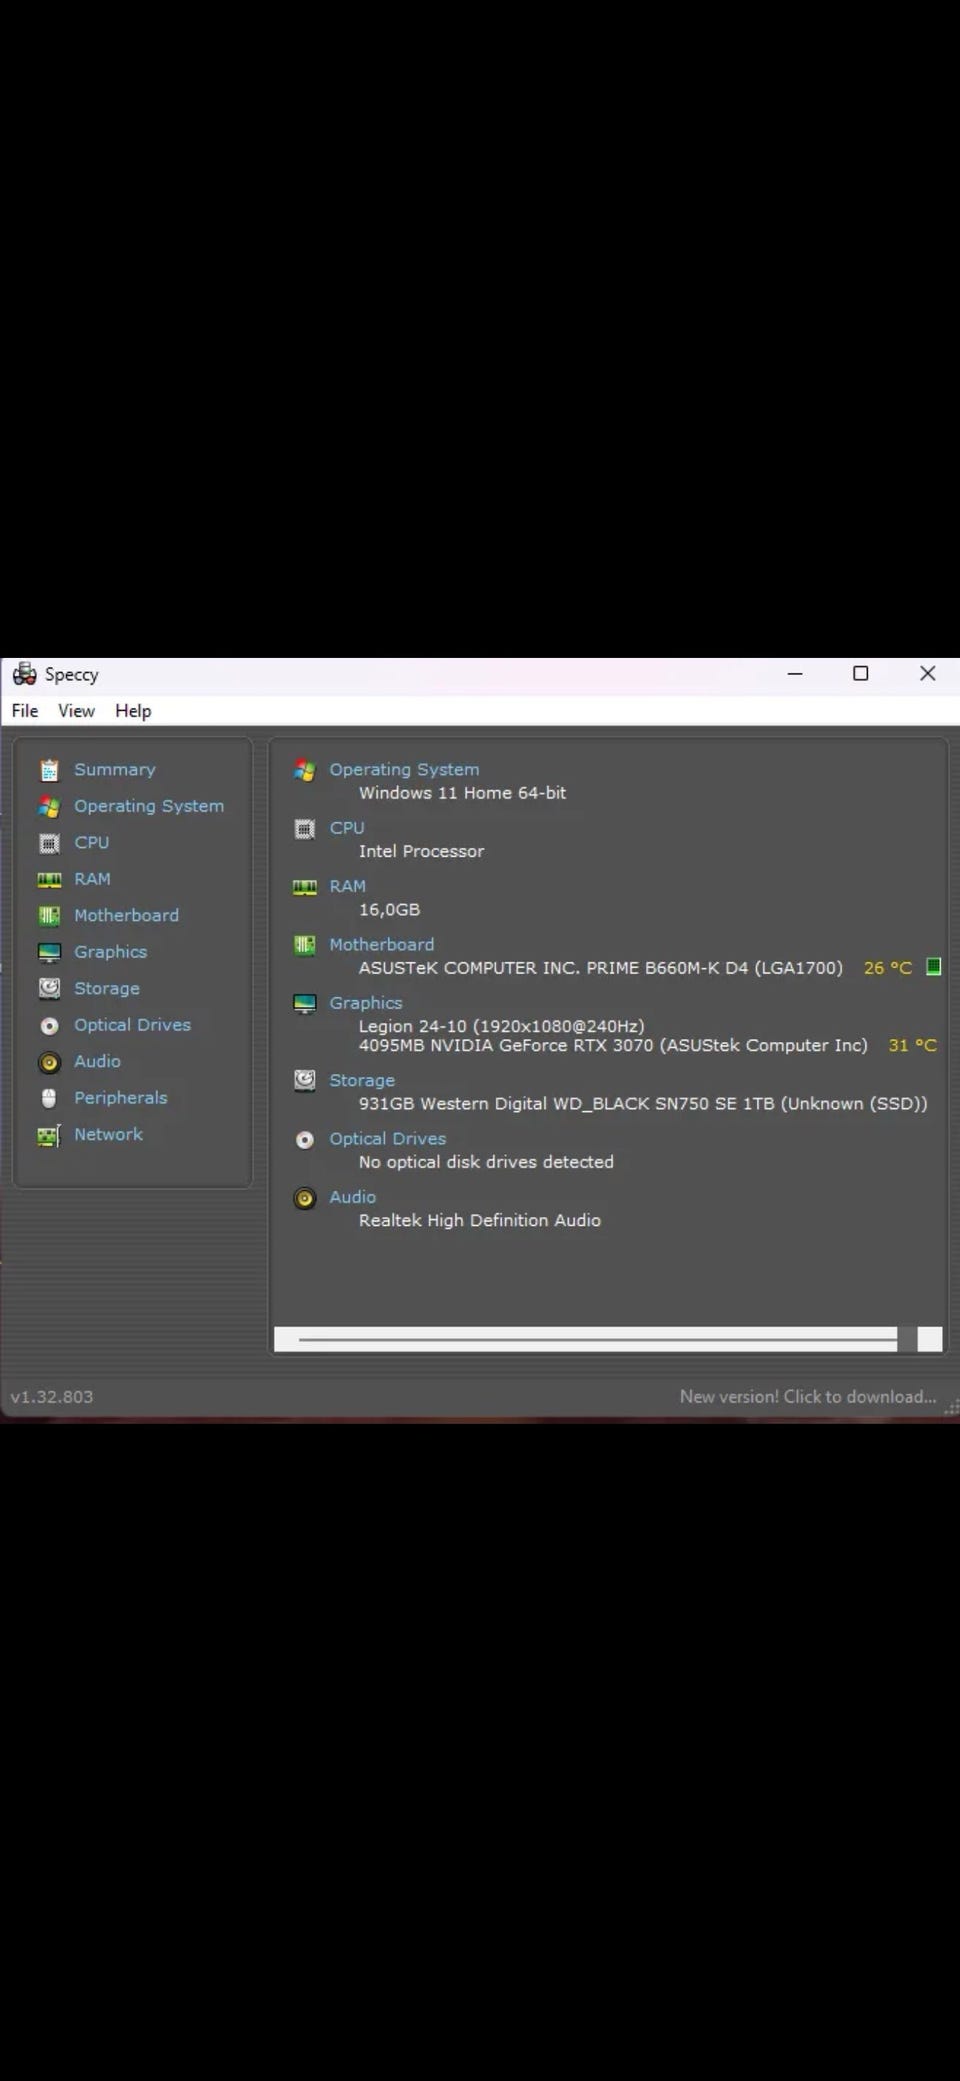Viewport: 960px width, 2081px height.
Task: Maximize the Speccy window
Action: point(860,674)
